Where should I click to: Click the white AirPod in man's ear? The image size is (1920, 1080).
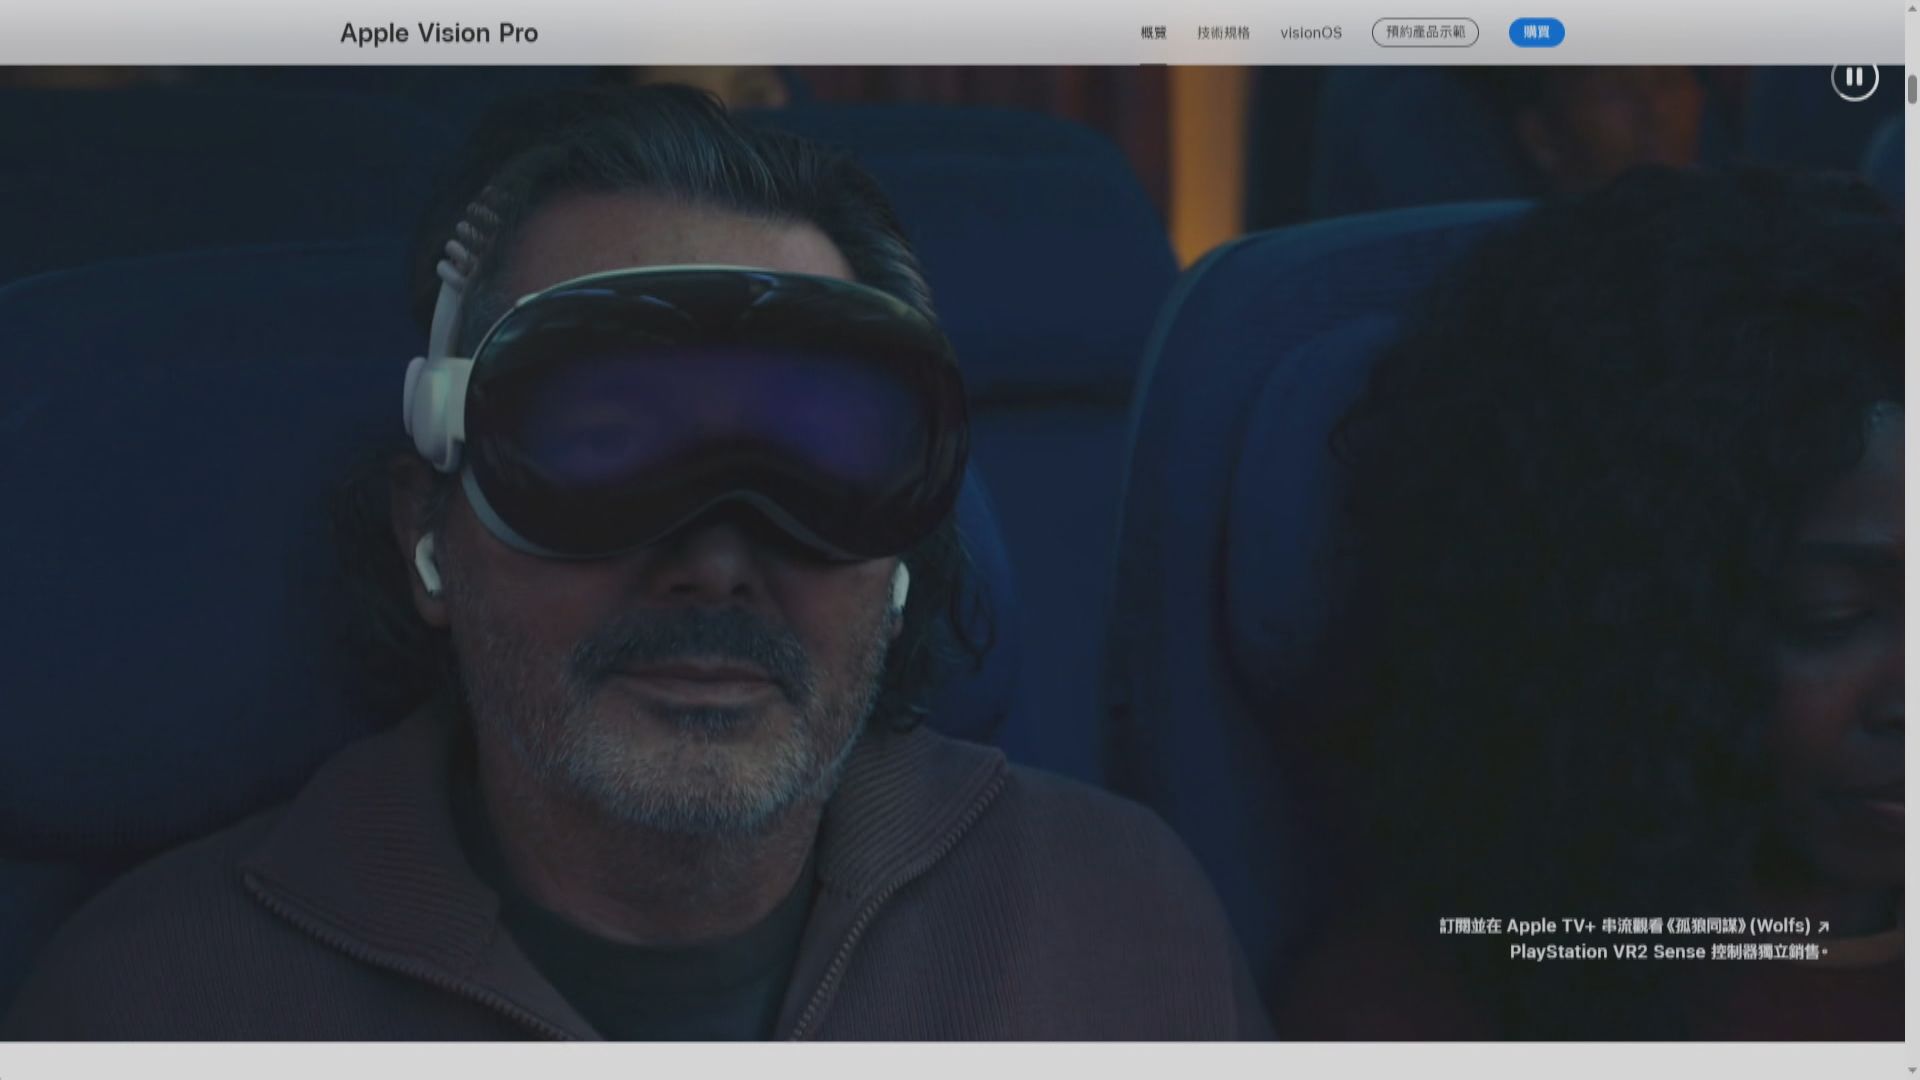pyautogui.click(x=428, y=562)
